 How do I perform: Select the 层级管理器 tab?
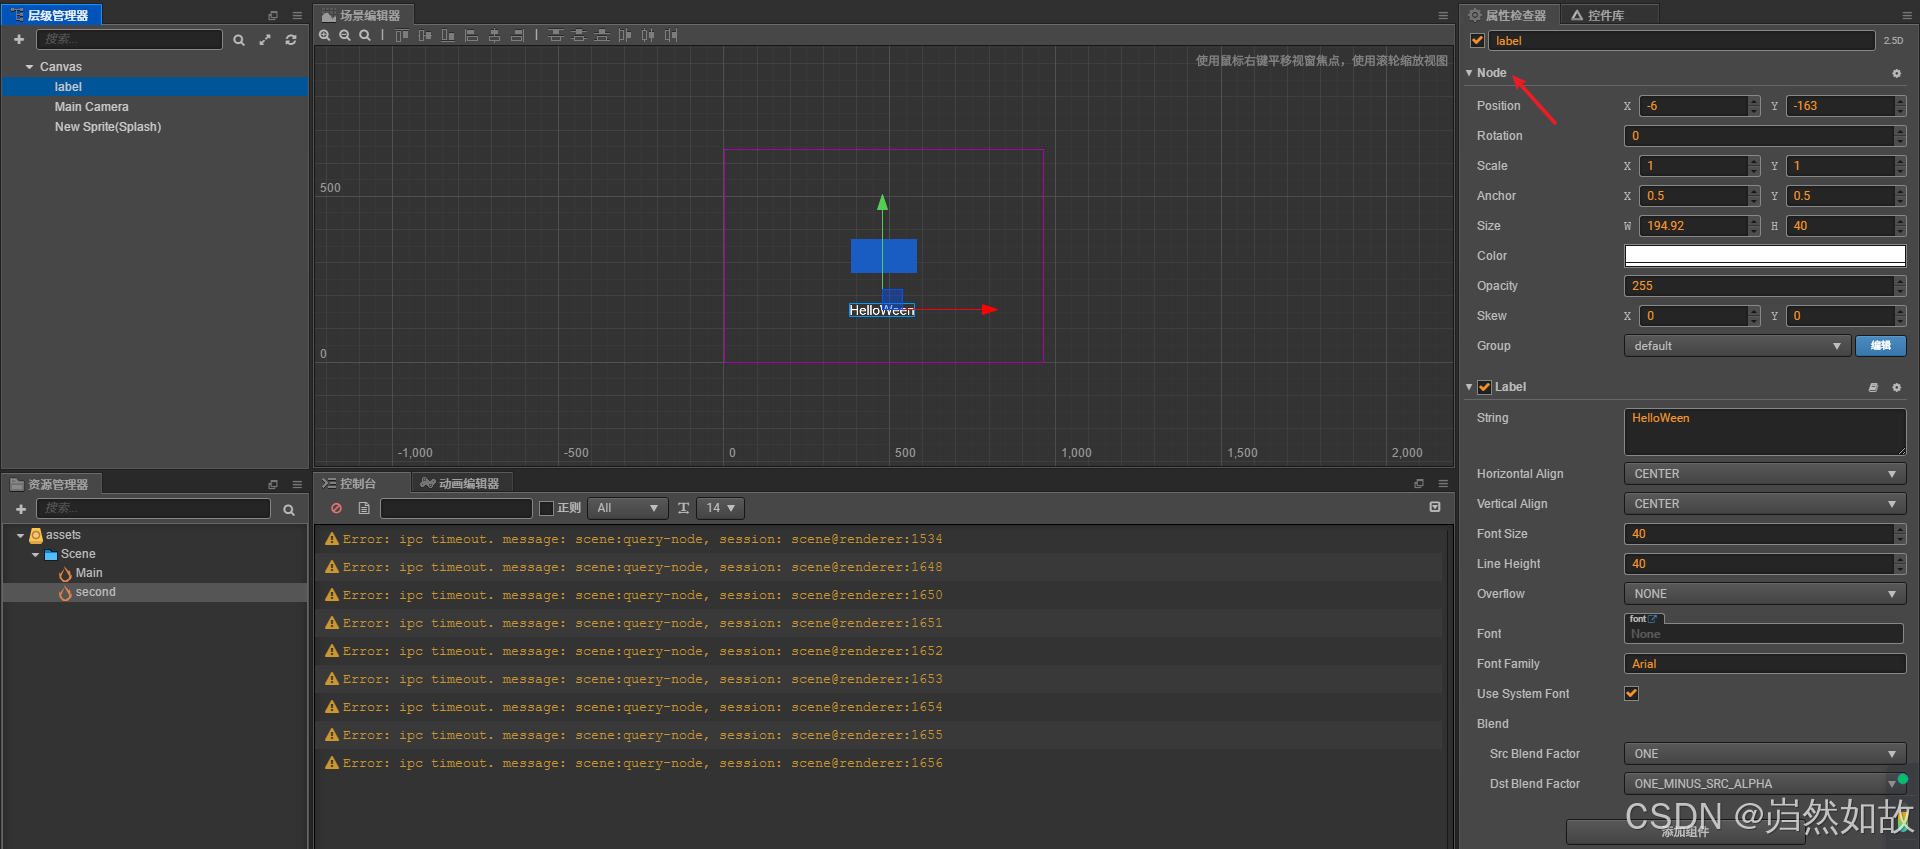(51, 15)
